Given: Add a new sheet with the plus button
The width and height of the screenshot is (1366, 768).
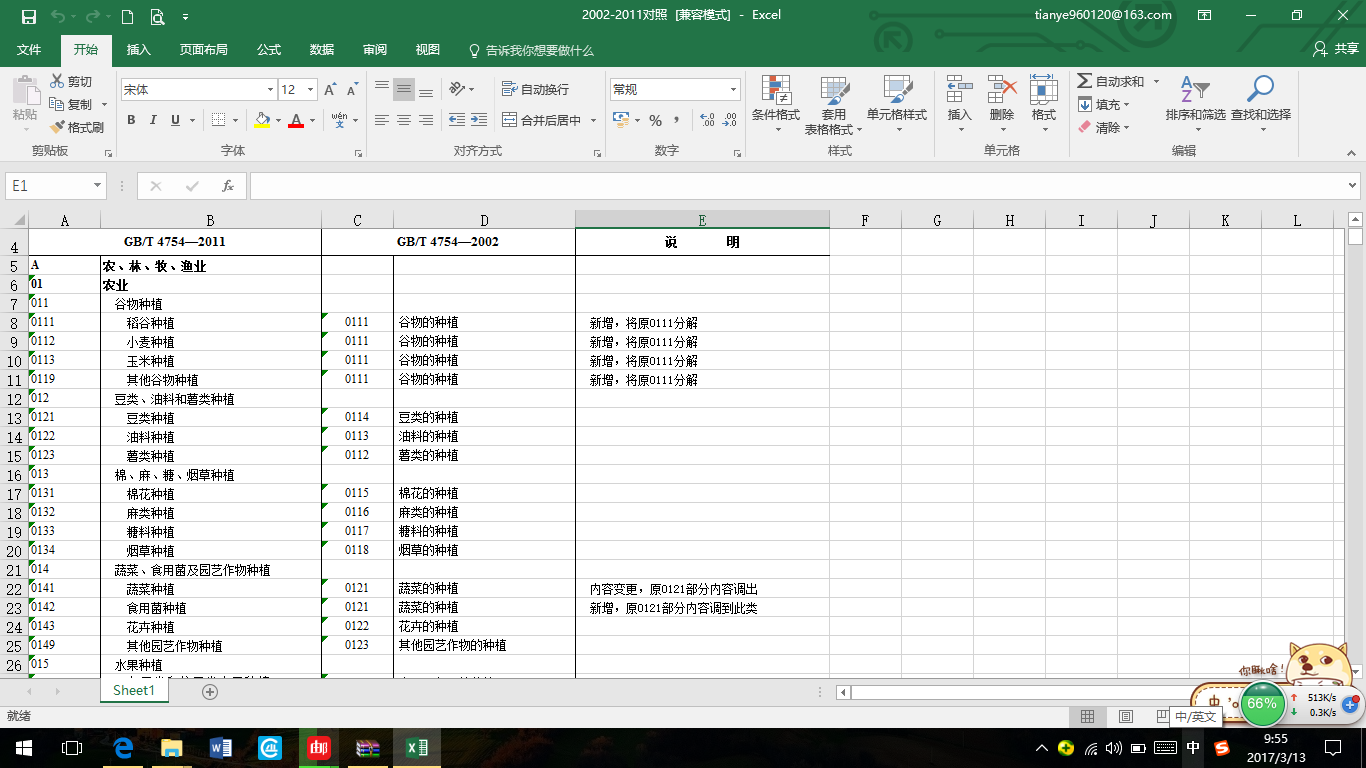Looking at the screenshot, I should point(210,691).
